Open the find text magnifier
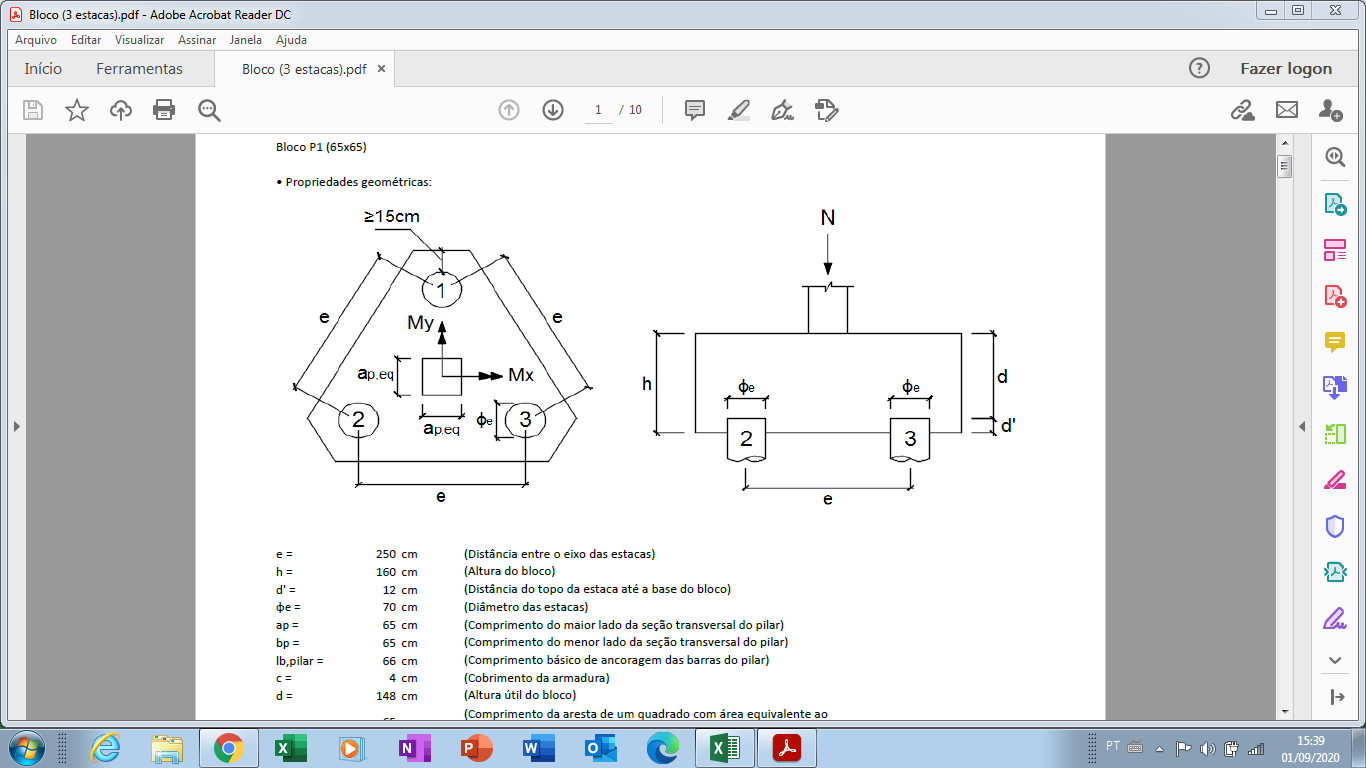 209,110
